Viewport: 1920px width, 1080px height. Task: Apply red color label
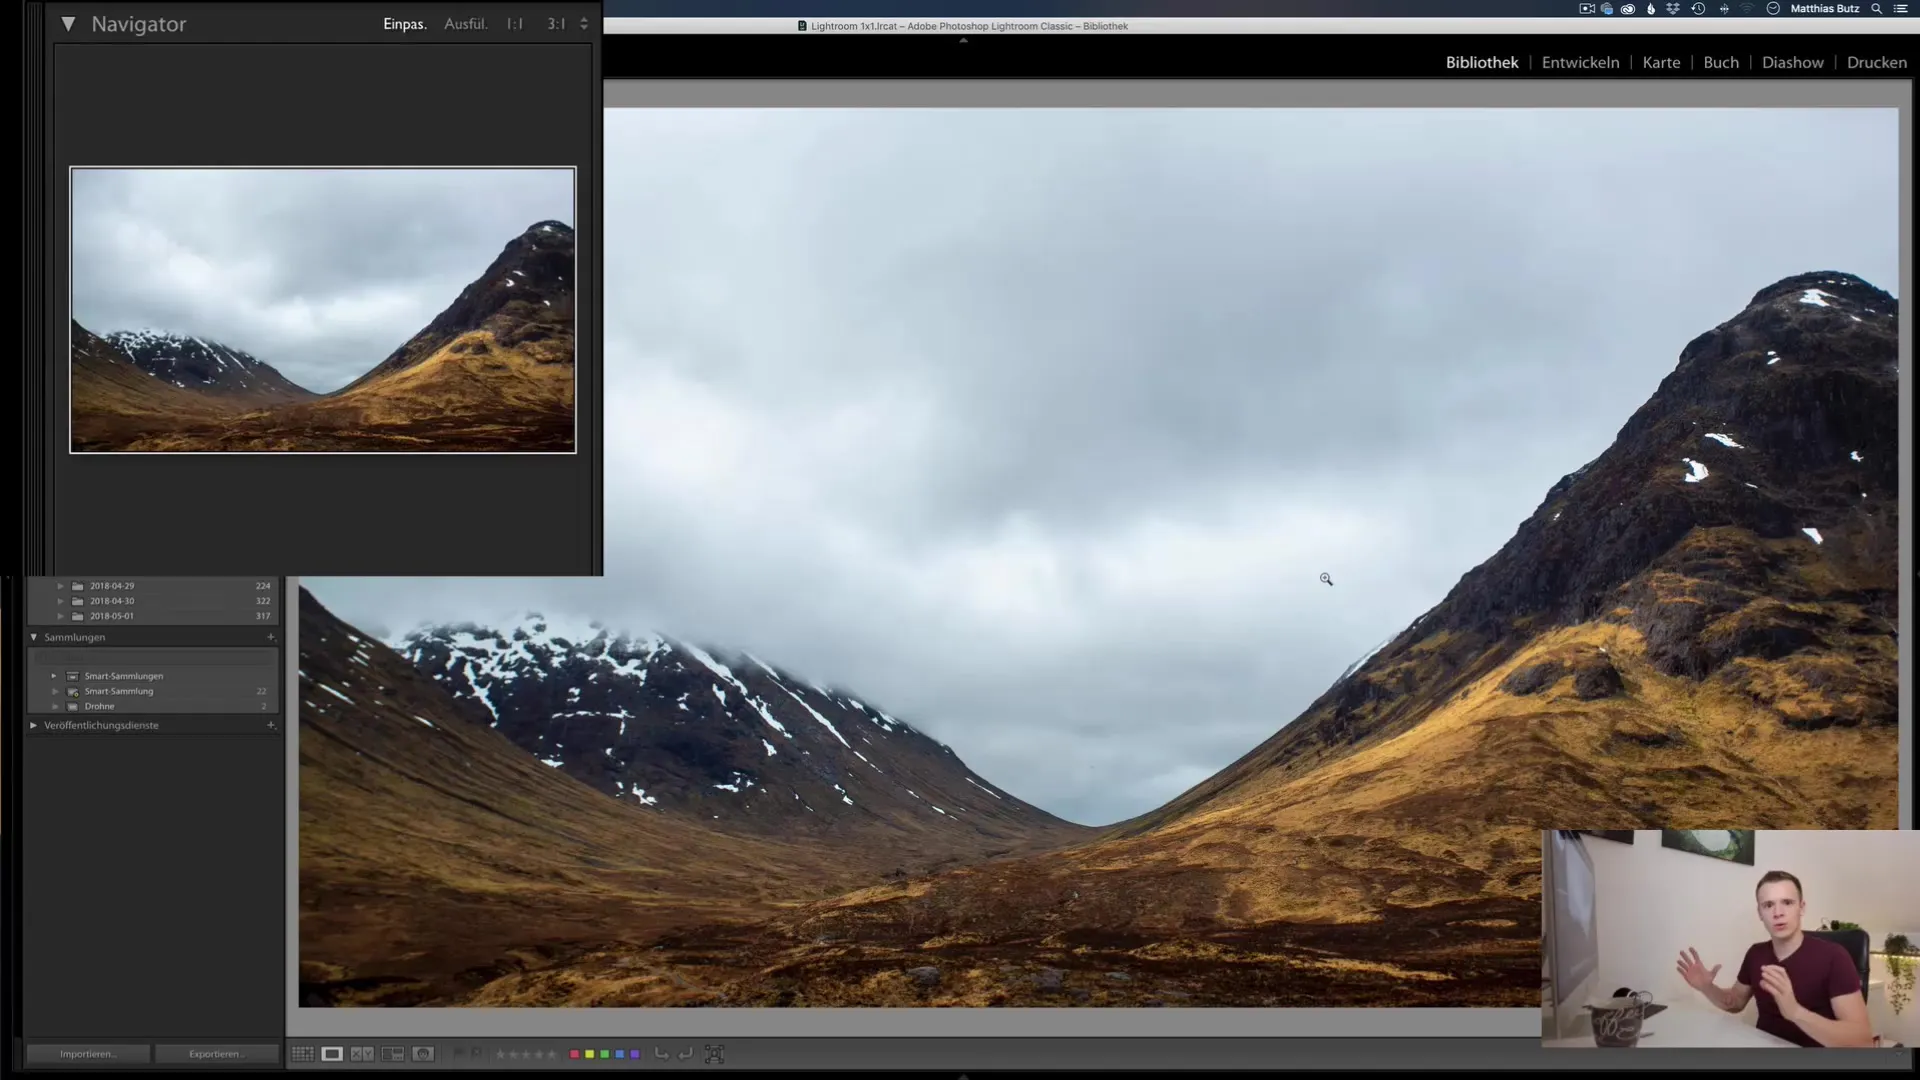click(574, 1054)
